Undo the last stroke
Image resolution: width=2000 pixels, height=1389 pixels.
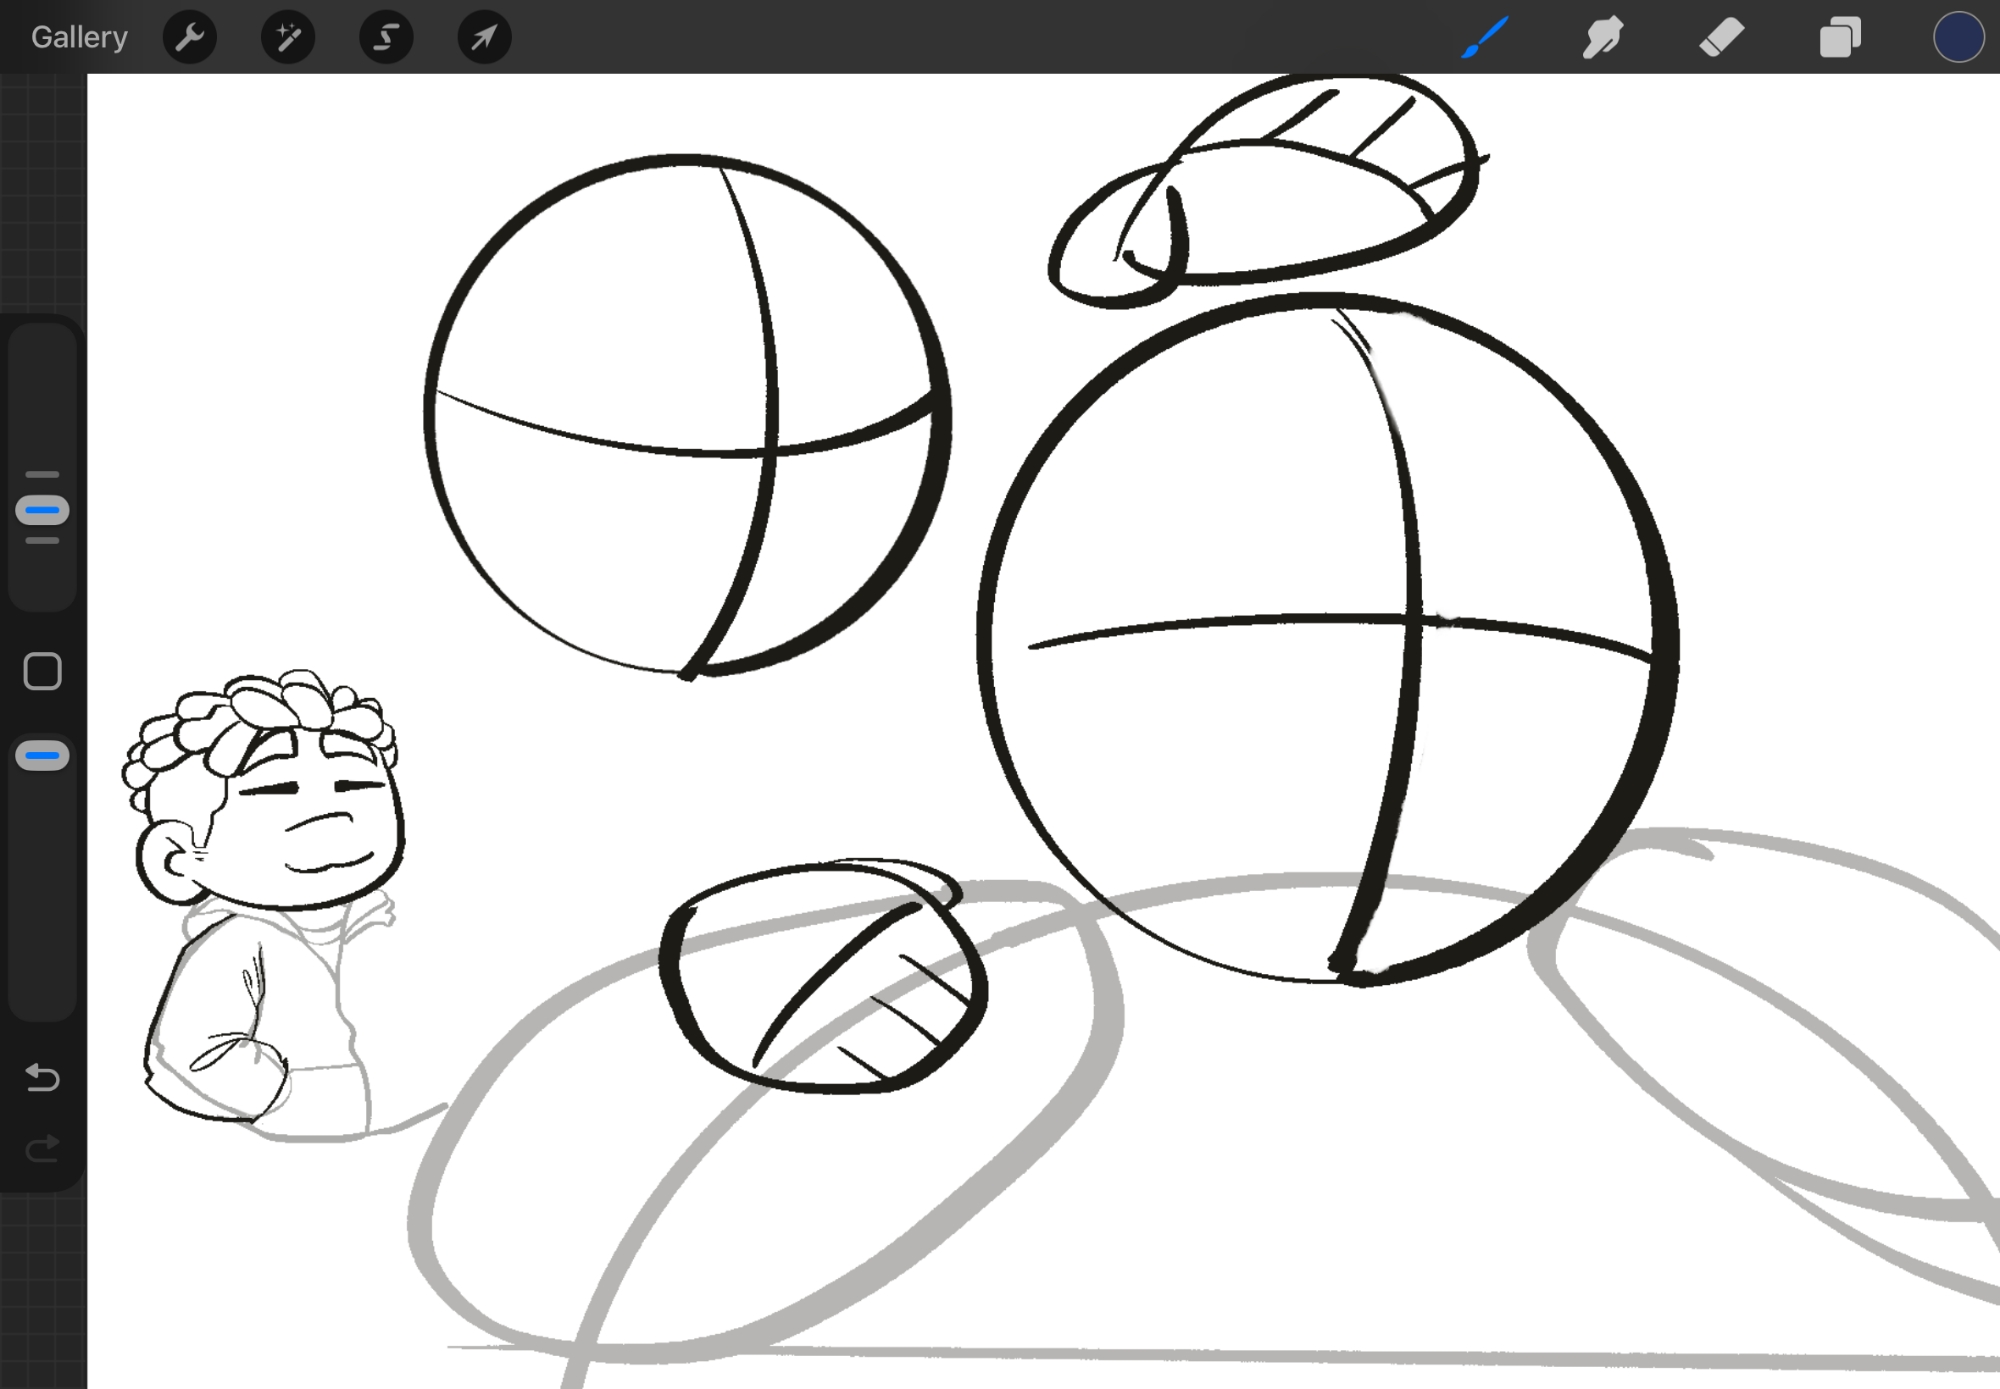coord(42,1077)
